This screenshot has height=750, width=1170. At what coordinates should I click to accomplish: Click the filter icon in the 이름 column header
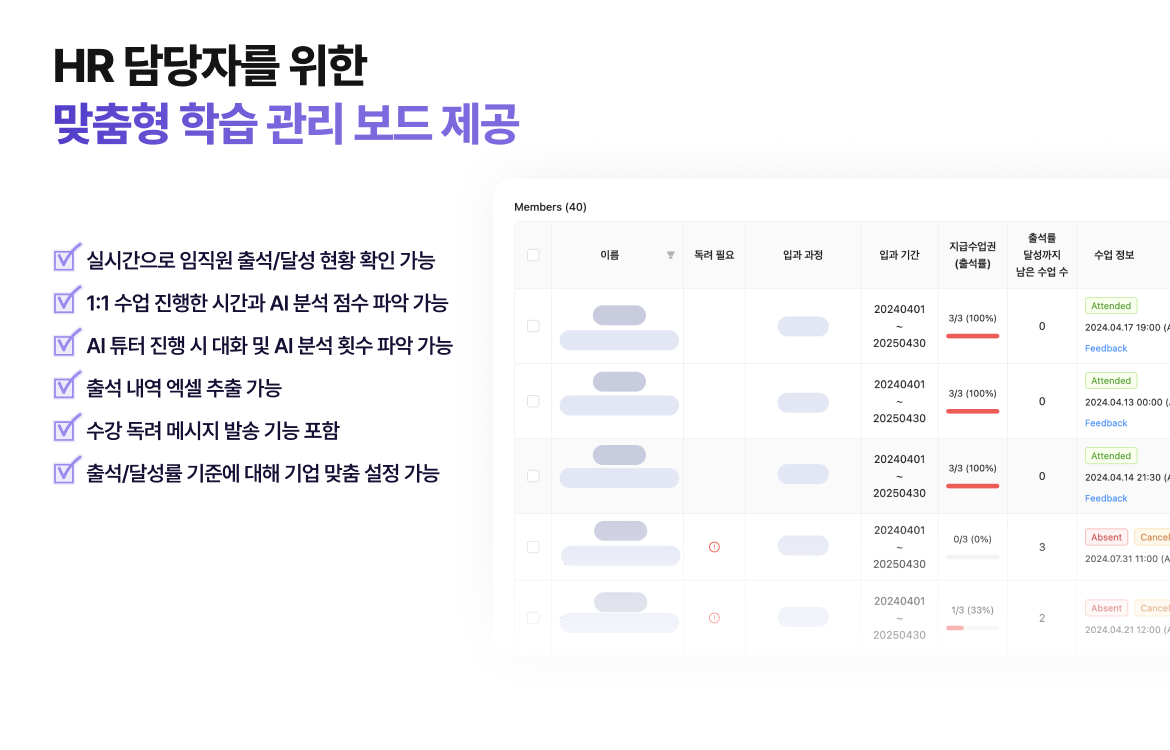pyautogui.click(x=671, y=255)
